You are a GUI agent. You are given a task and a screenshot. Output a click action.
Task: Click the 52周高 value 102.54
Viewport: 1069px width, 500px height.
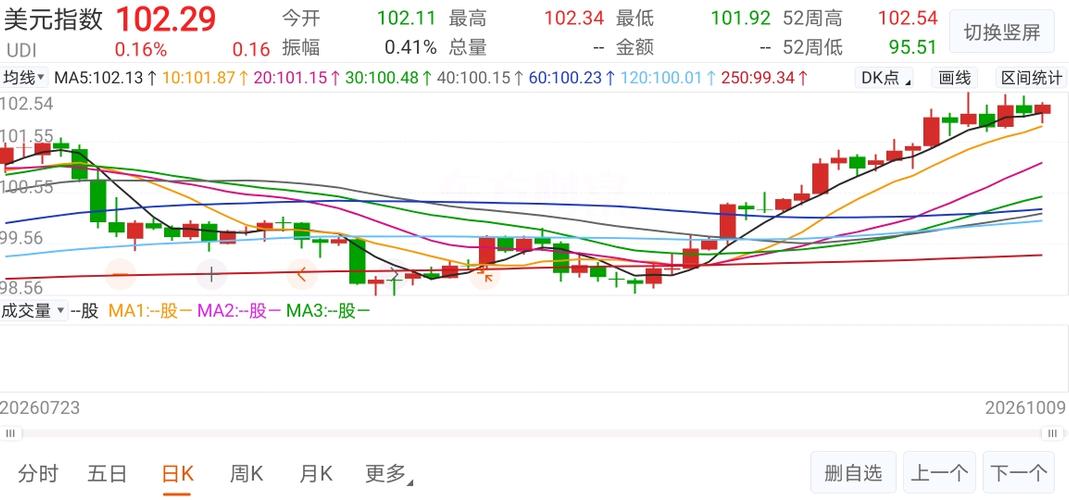[907, 18]
